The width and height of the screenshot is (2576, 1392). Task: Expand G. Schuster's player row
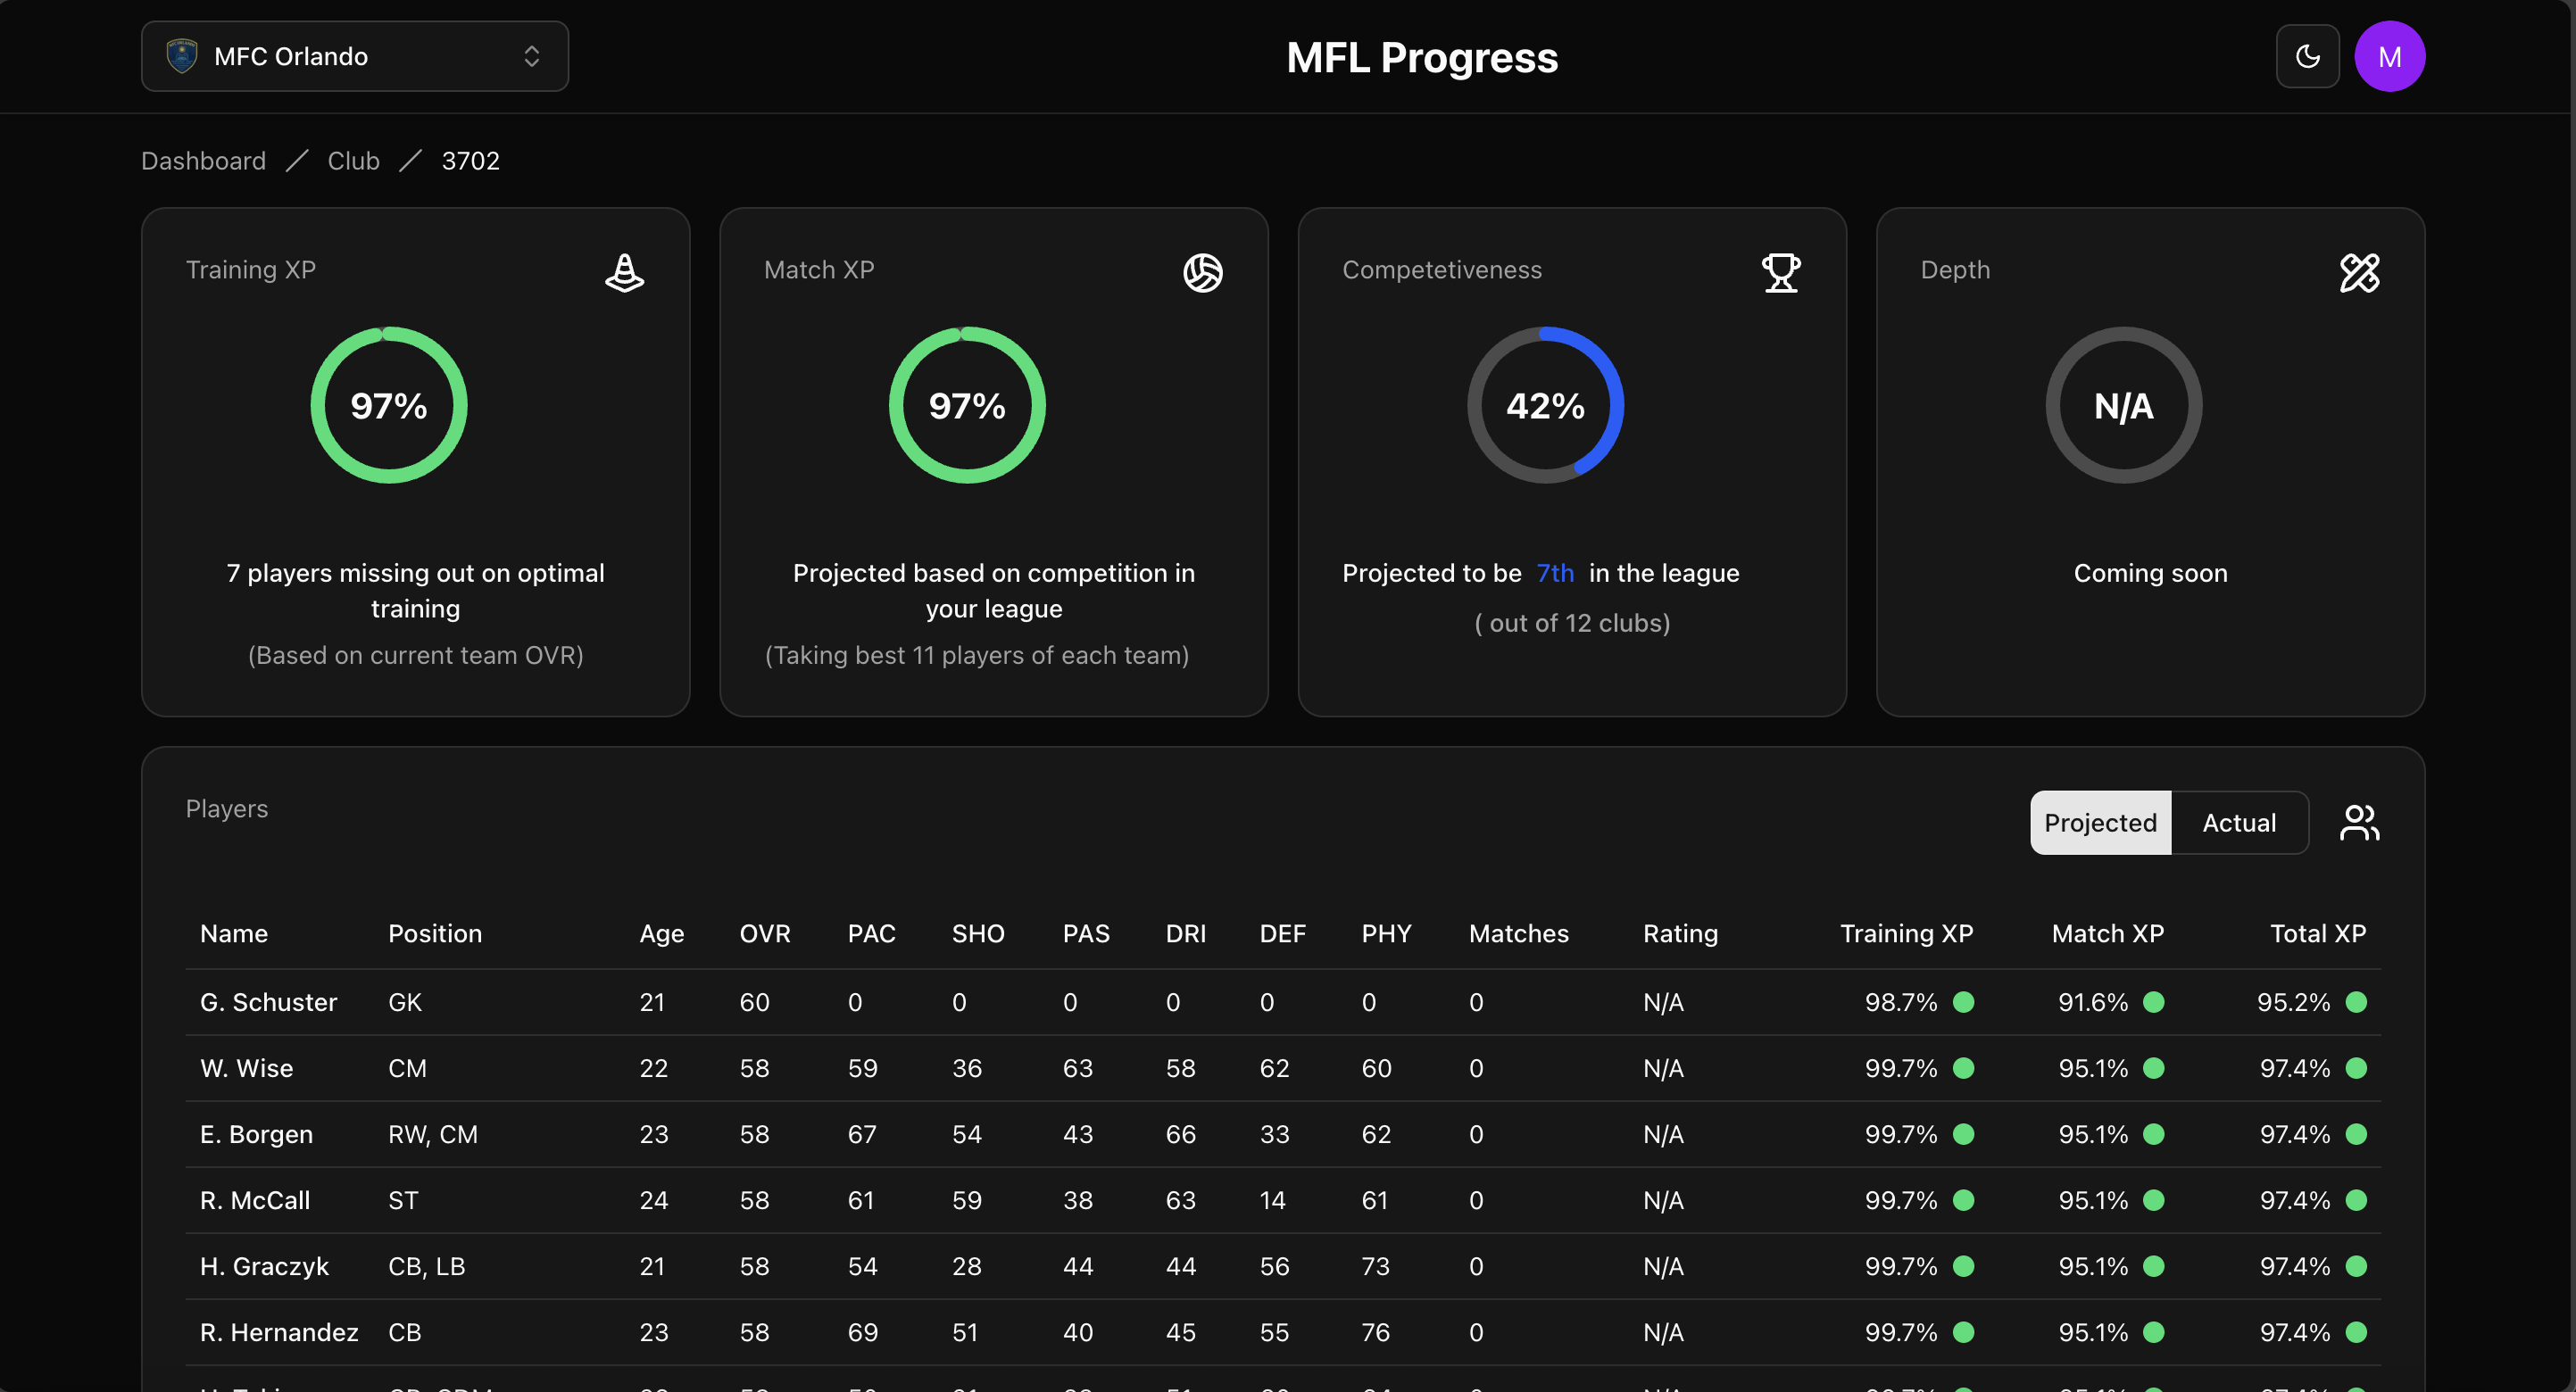click(268, 1002)
